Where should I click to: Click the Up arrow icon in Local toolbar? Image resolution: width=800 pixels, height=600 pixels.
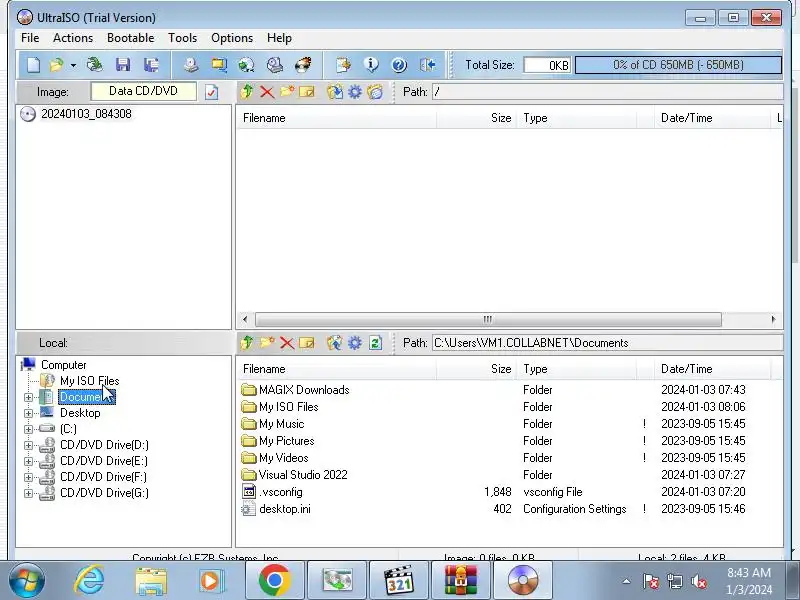tap(247, 342)
